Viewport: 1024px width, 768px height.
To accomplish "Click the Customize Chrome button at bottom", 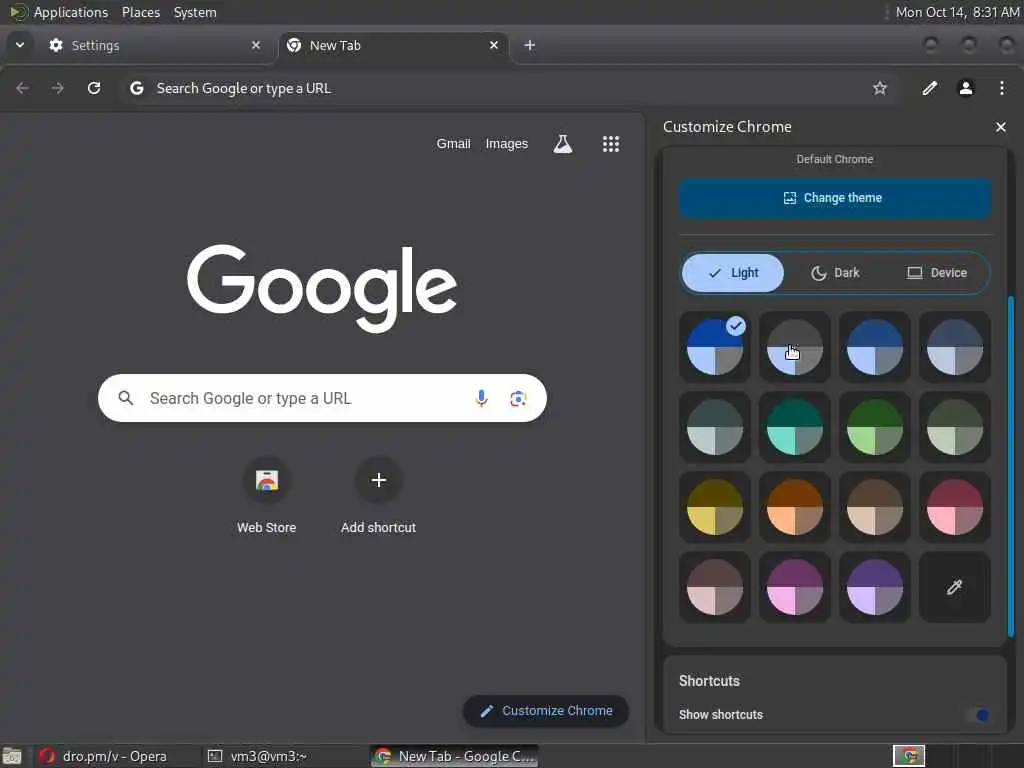I will (x=546, y=711).
